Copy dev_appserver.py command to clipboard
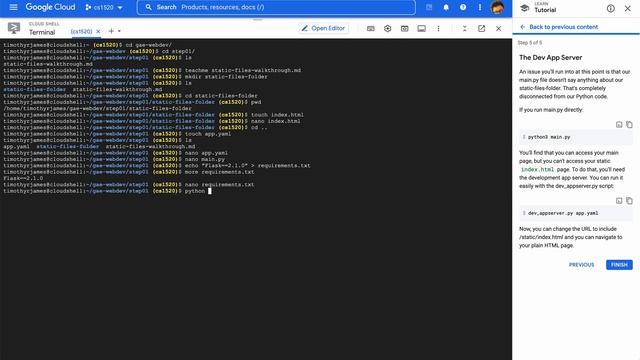The width and height of the screenshot is (640, 360). [x=629, y=200]
